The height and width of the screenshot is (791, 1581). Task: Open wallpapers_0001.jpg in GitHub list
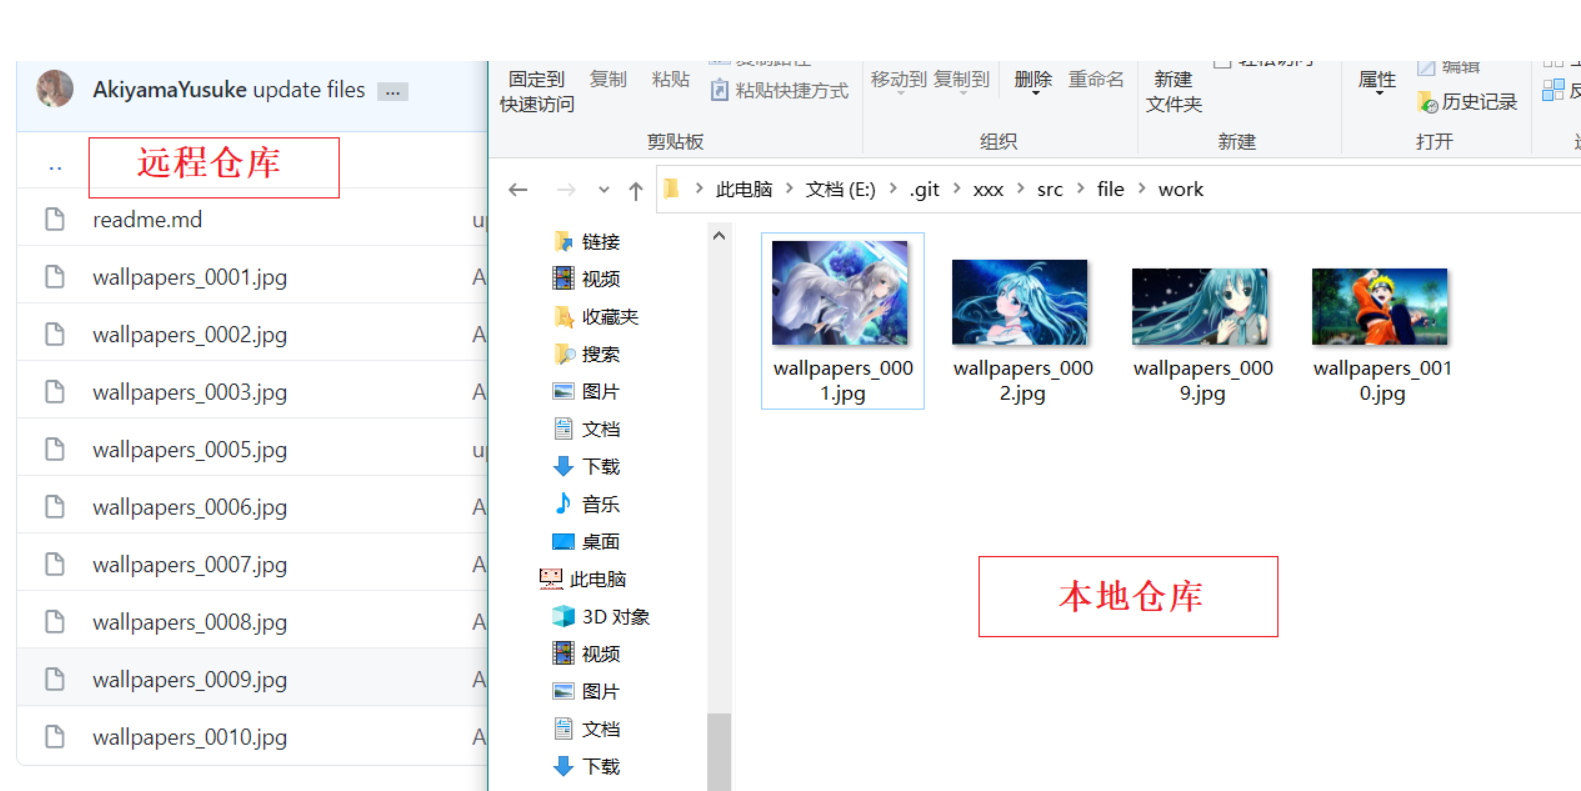coord(190,277)
